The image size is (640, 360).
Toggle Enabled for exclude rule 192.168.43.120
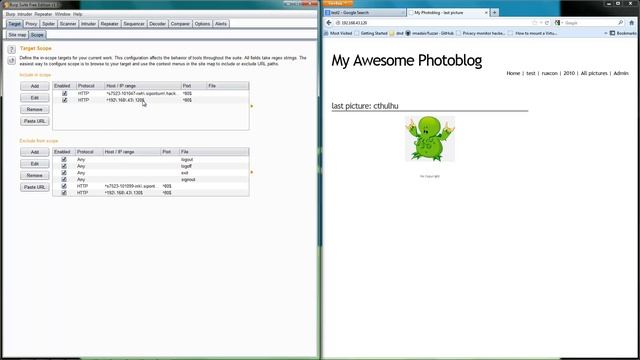pos(64,192)
